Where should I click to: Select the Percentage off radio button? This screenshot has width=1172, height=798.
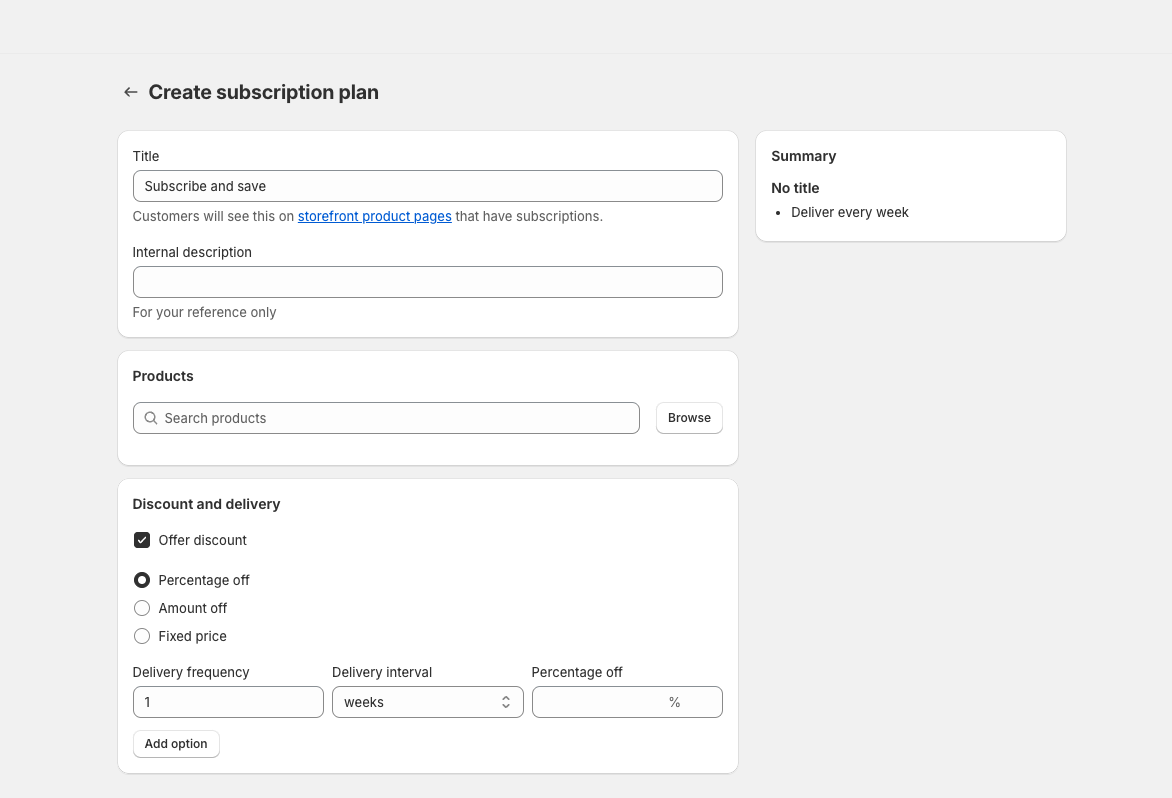tap(142, 580)
